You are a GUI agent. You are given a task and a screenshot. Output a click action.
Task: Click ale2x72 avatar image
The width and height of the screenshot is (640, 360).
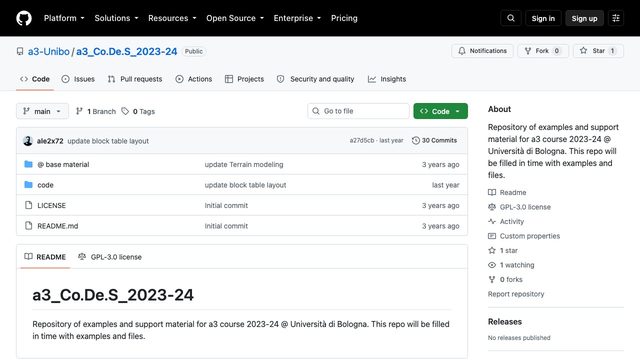pos(28,141)
